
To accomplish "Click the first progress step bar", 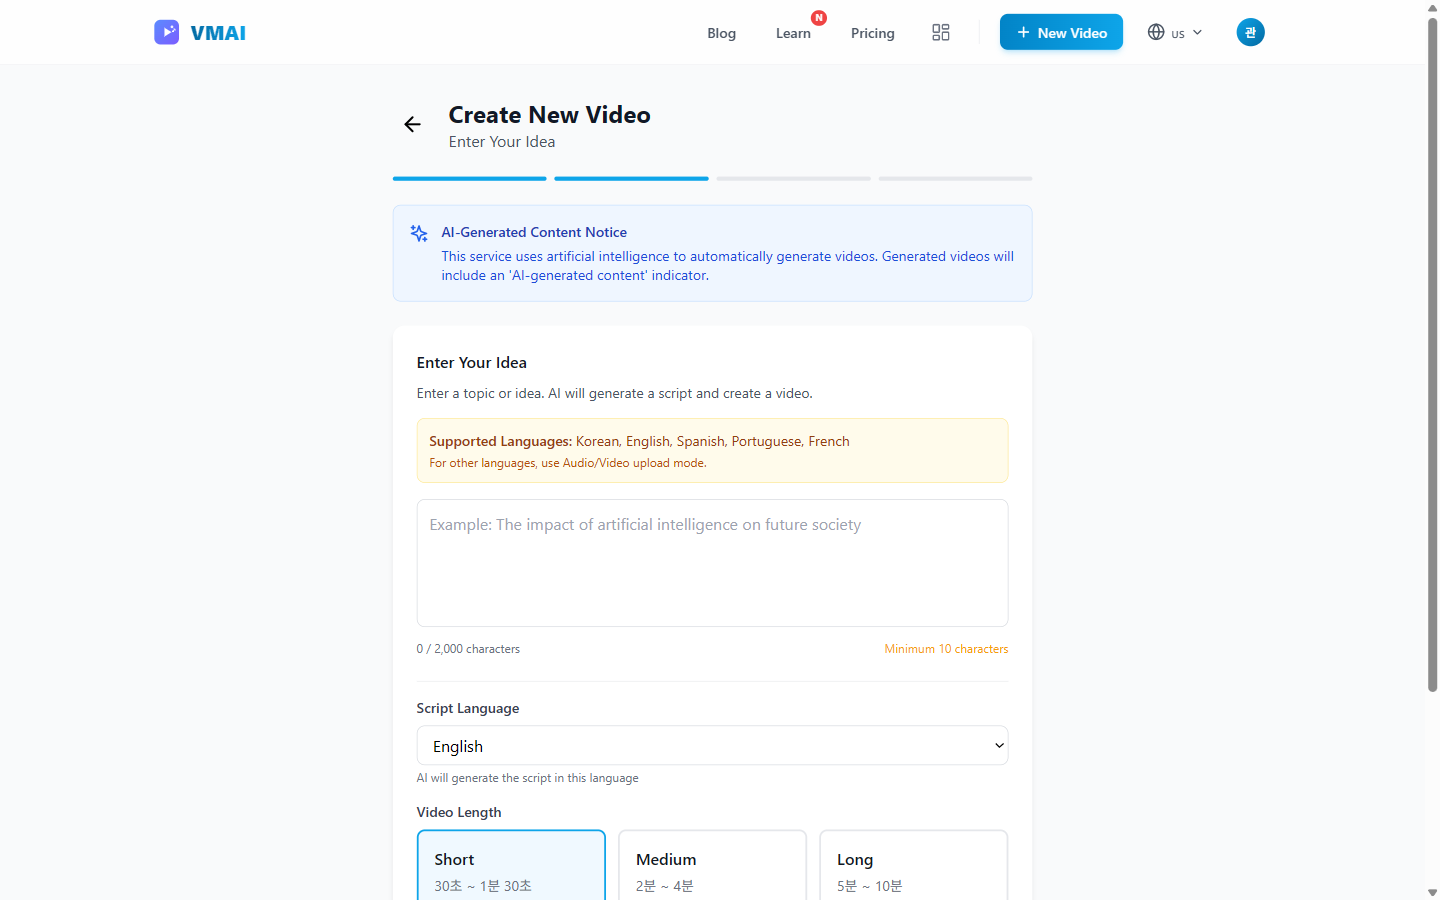I will coord(469,178).
